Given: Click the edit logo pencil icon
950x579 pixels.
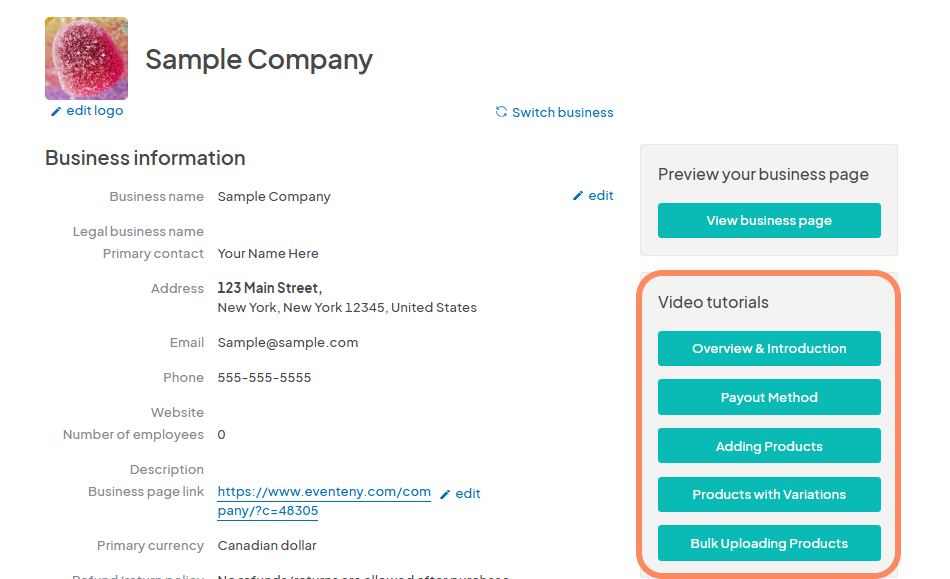Looking at the screenshot, I should pyautogui.click(x=56, y=111).
